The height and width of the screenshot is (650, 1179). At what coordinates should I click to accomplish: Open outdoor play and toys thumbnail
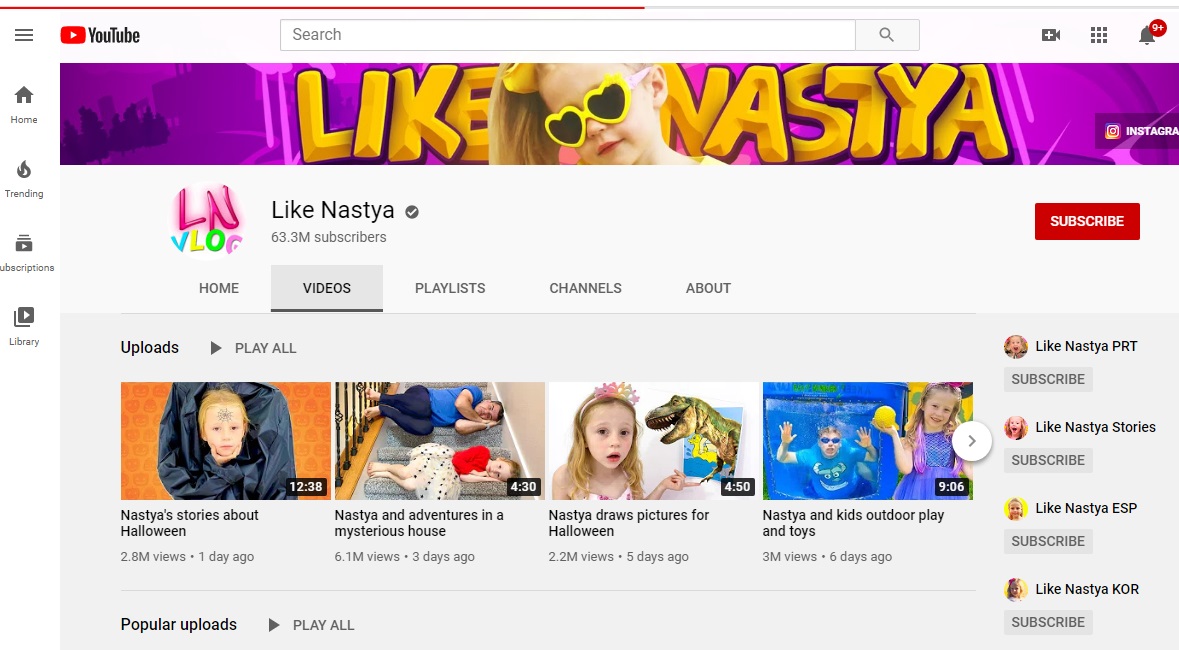(868, 441)
